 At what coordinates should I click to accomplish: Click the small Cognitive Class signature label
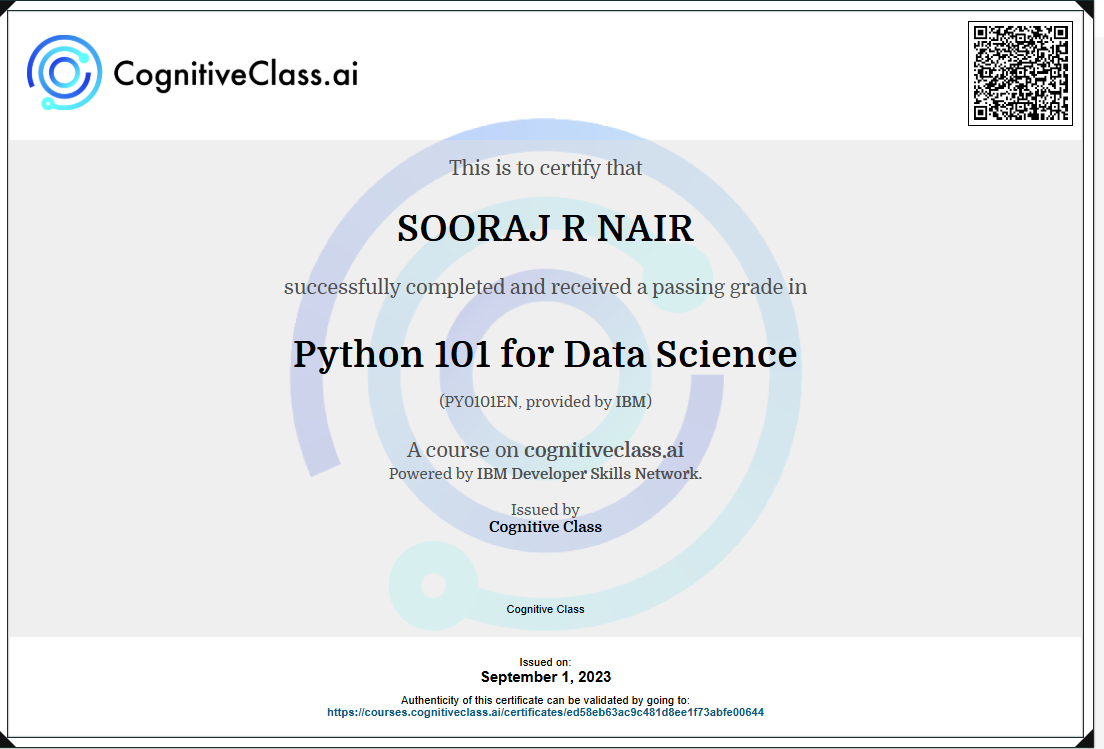[x=545, y=609]
